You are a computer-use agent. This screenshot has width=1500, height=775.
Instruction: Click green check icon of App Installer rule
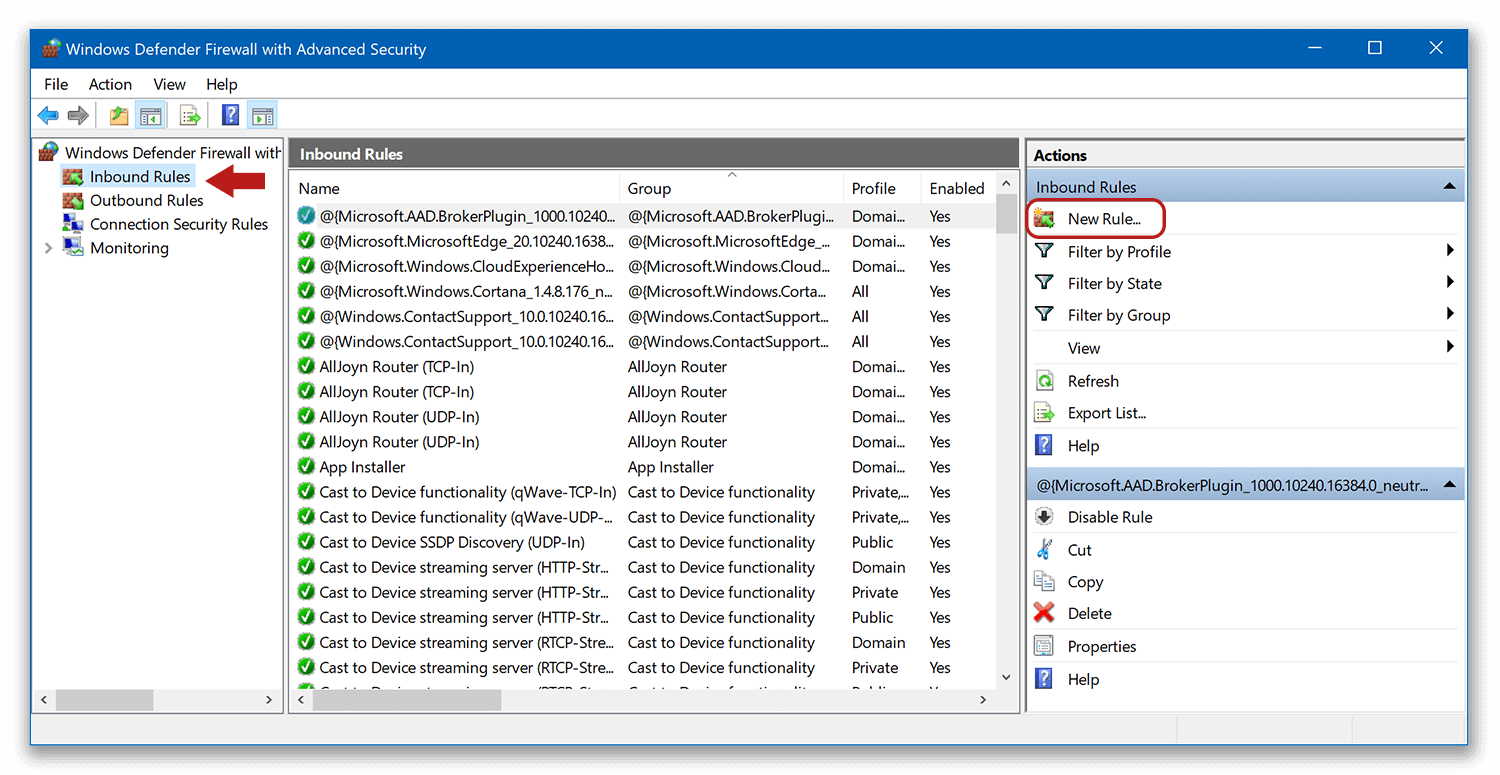click(306, 467)
